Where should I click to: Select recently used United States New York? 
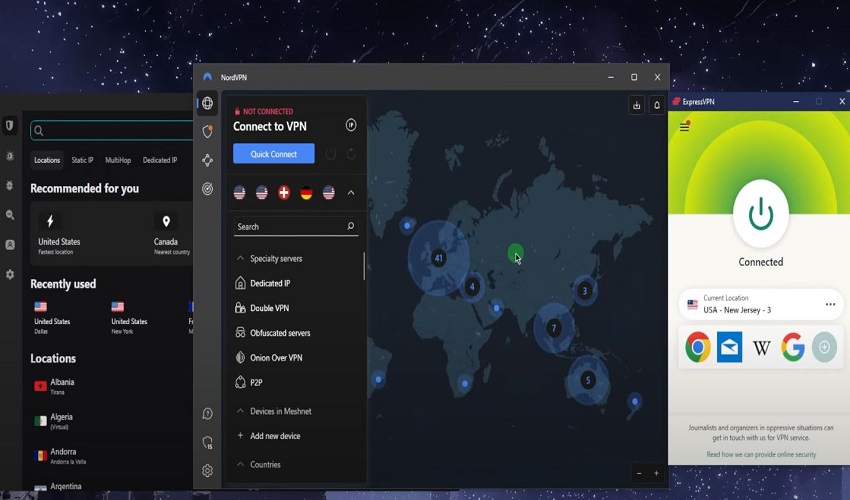click(129, 317)
